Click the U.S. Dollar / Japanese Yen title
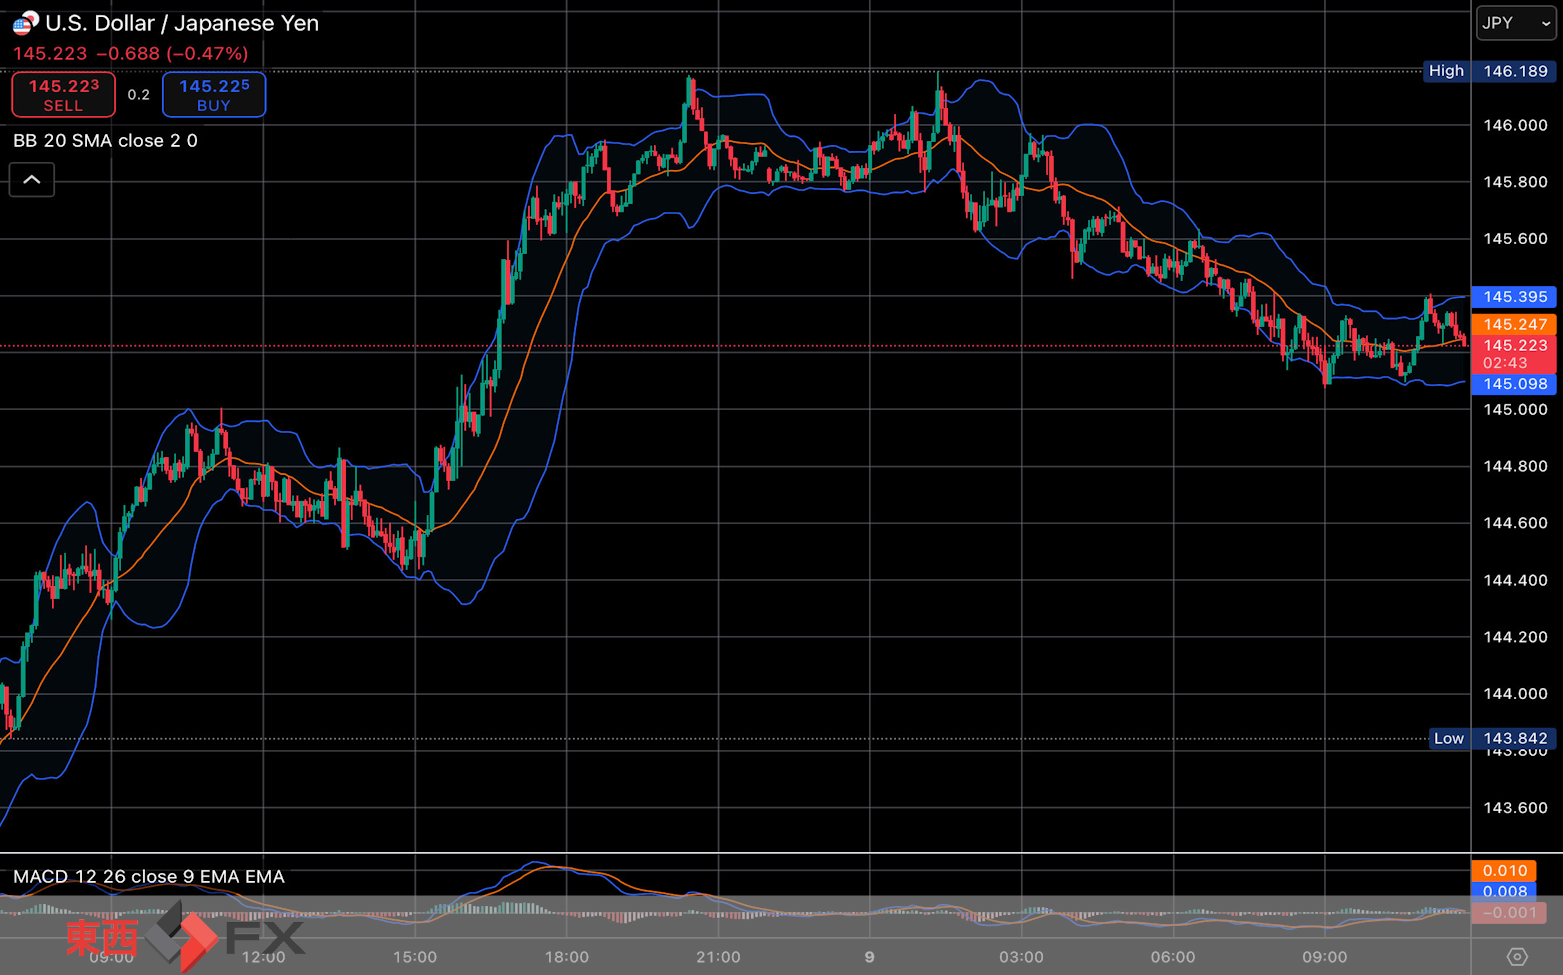The image size is (1563, 975). (182, 23)
